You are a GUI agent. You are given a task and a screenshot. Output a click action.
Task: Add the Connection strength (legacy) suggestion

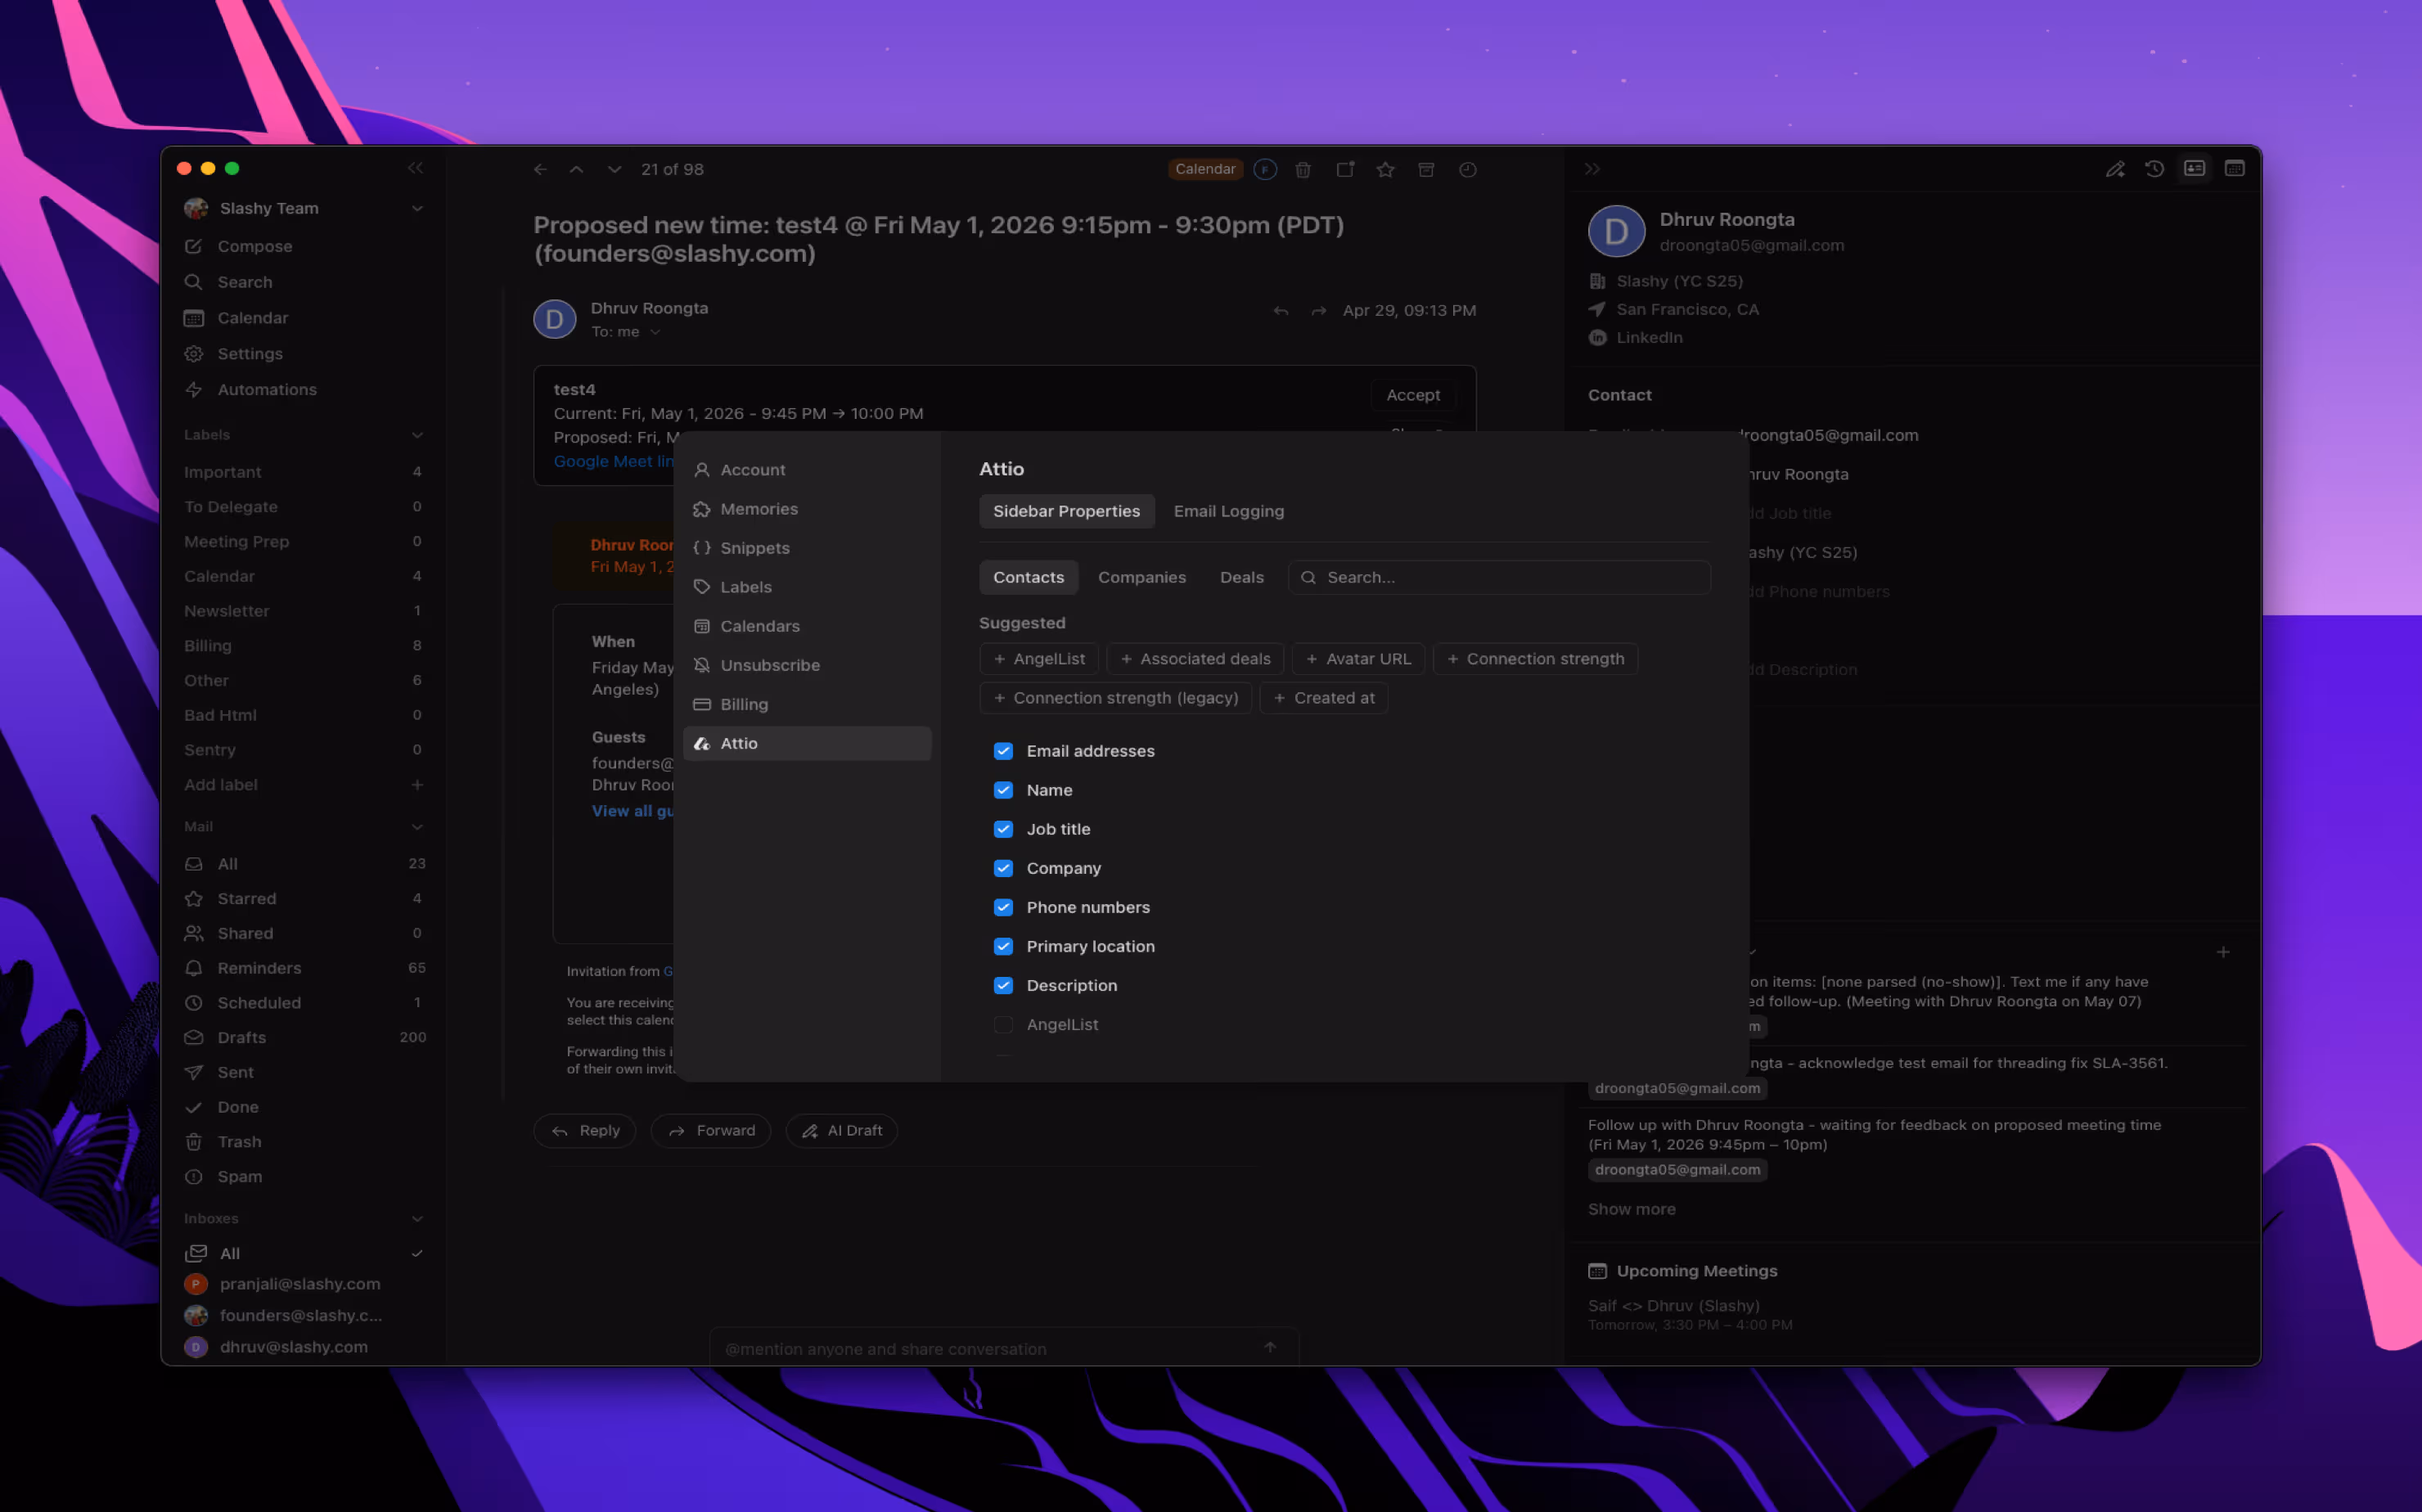coord(1115,698)
